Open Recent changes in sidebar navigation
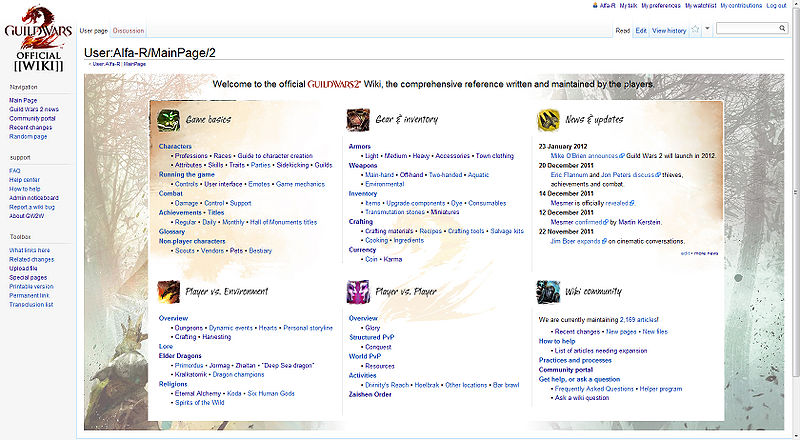The height and width of the screenshot is (440, 800). 31,128
